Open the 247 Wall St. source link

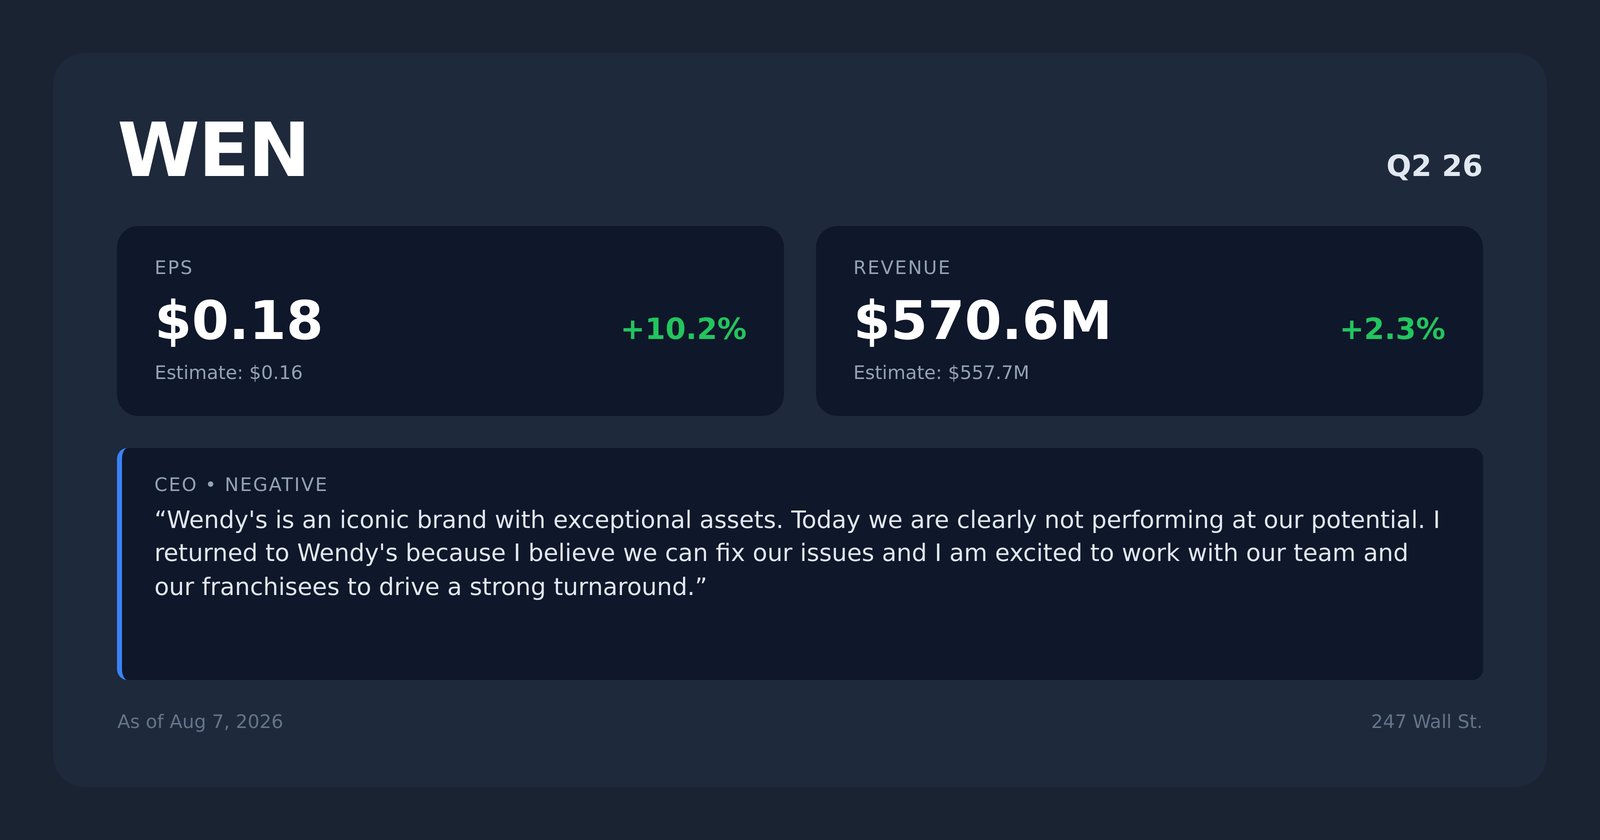coord(1426,722)
